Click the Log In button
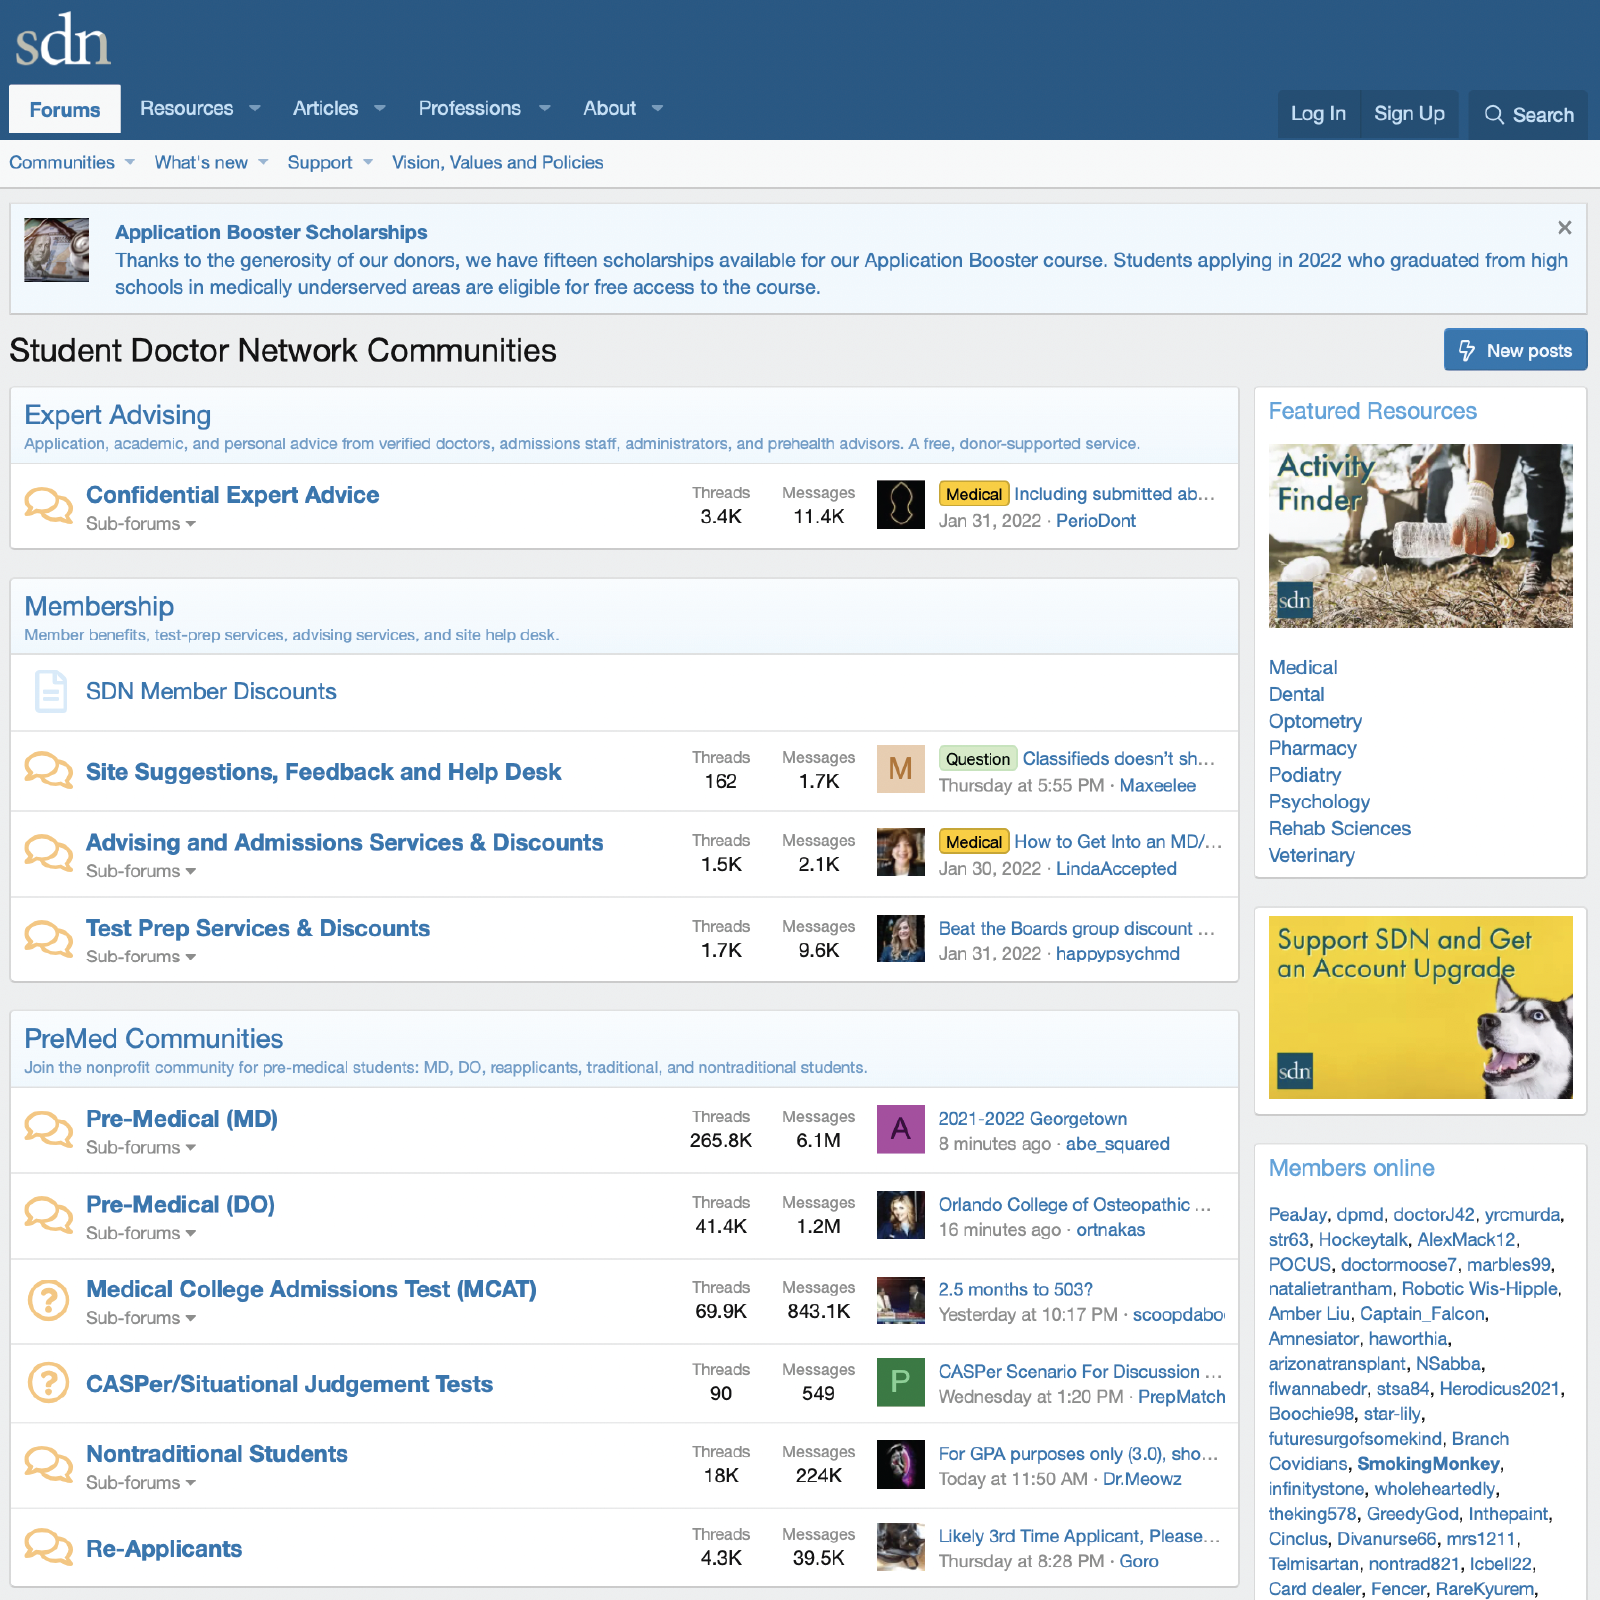The image size is (1600, 1600). 1318,114
